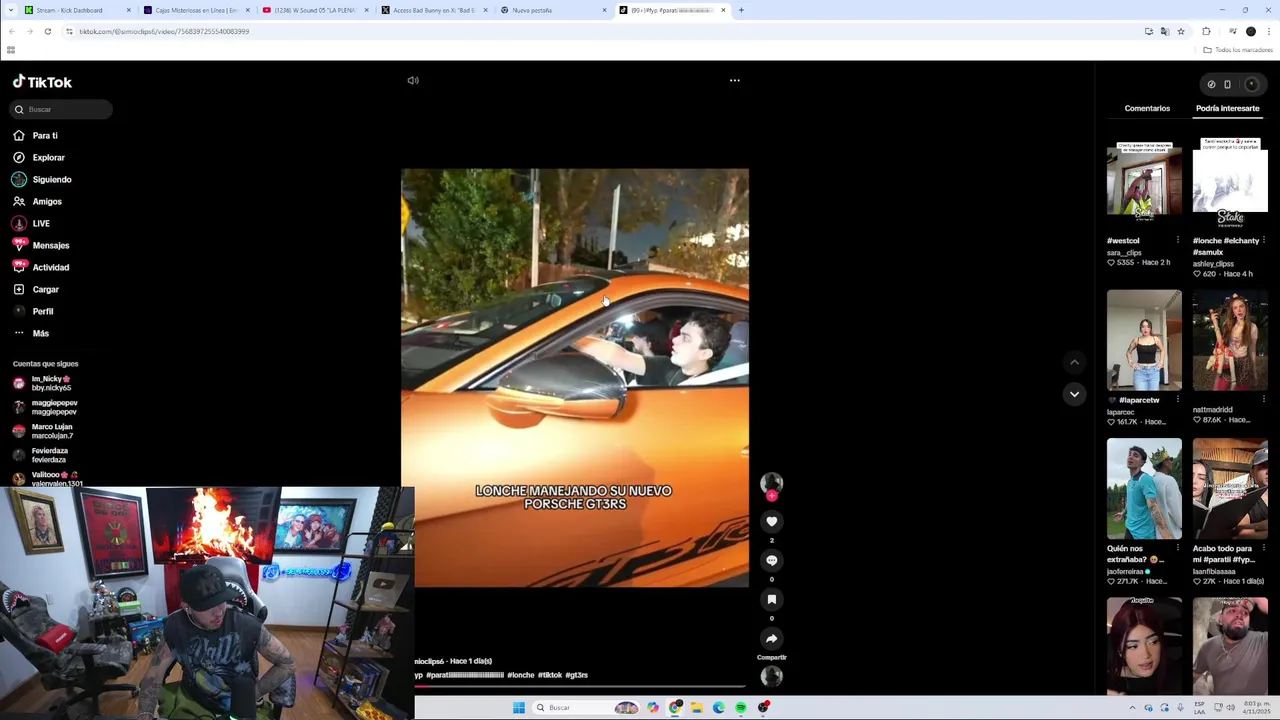Save the video with bookmark icon
The image size is (1280, 720).
pos(771,599)
